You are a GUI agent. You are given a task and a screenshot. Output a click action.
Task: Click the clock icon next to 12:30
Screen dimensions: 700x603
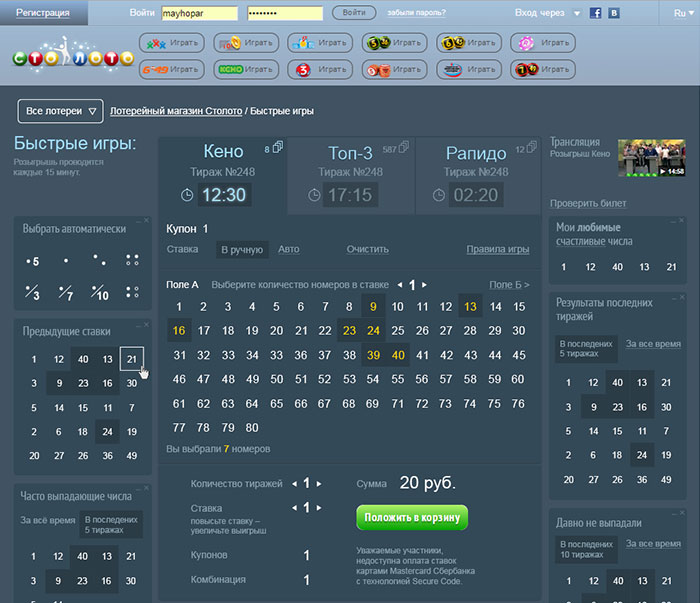point(187,194)
